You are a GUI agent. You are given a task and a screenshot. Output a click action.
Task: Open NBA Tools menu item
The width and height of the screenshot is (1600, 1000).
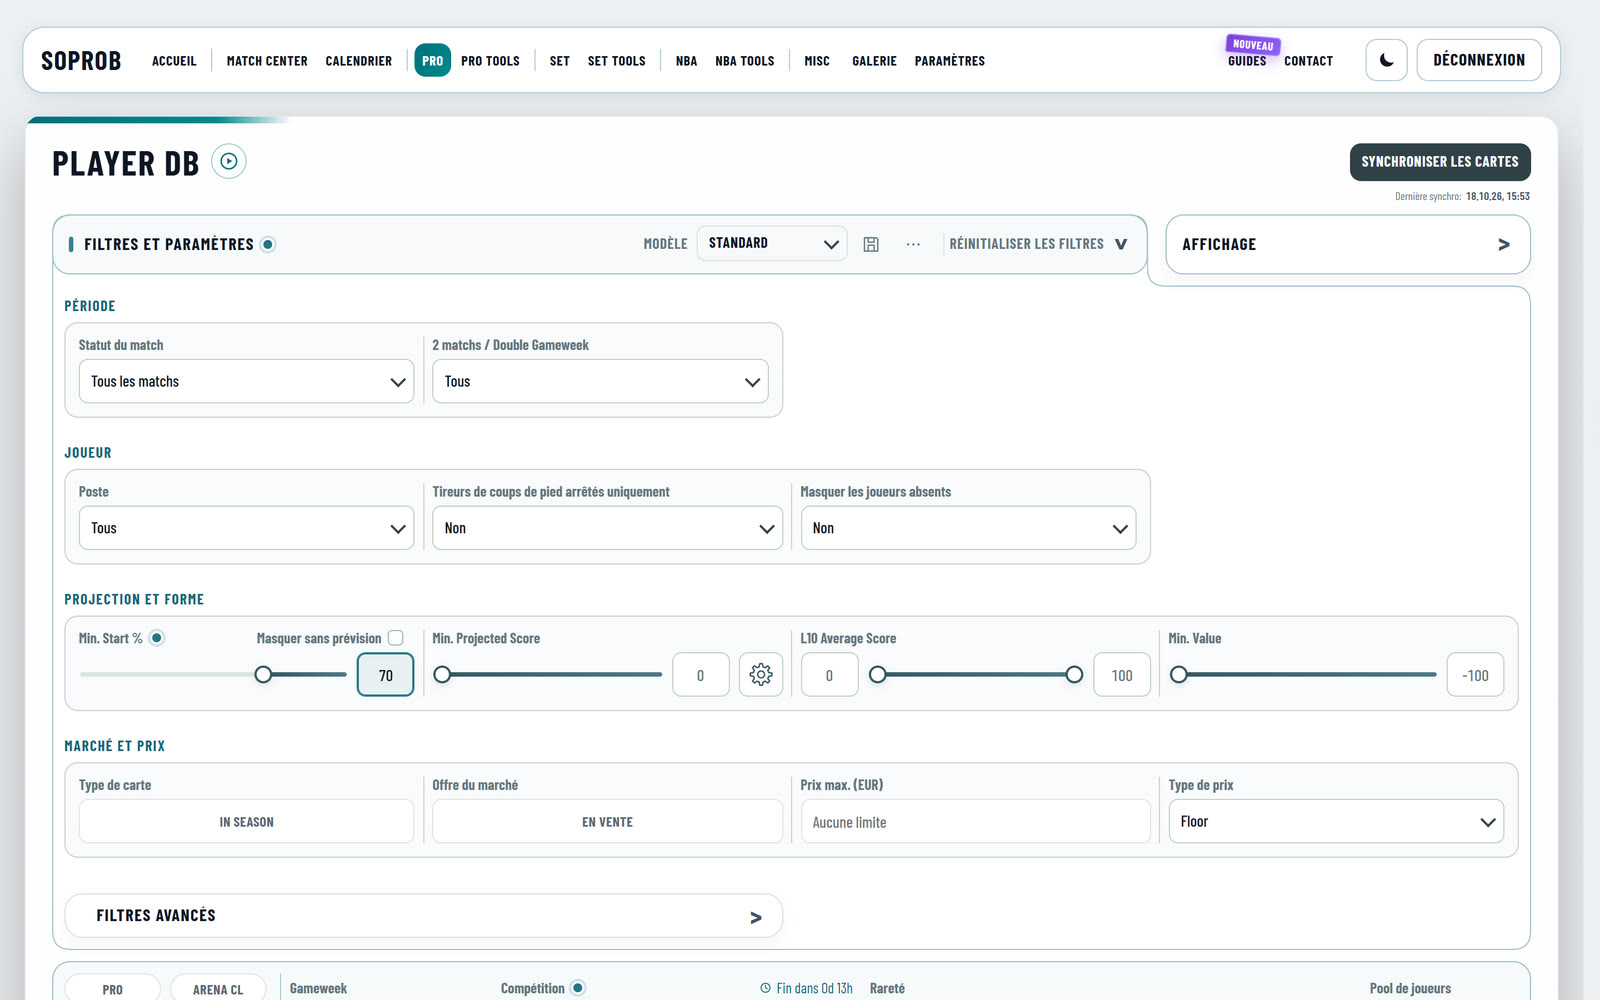pyautogui.click(x=745, y=61)
